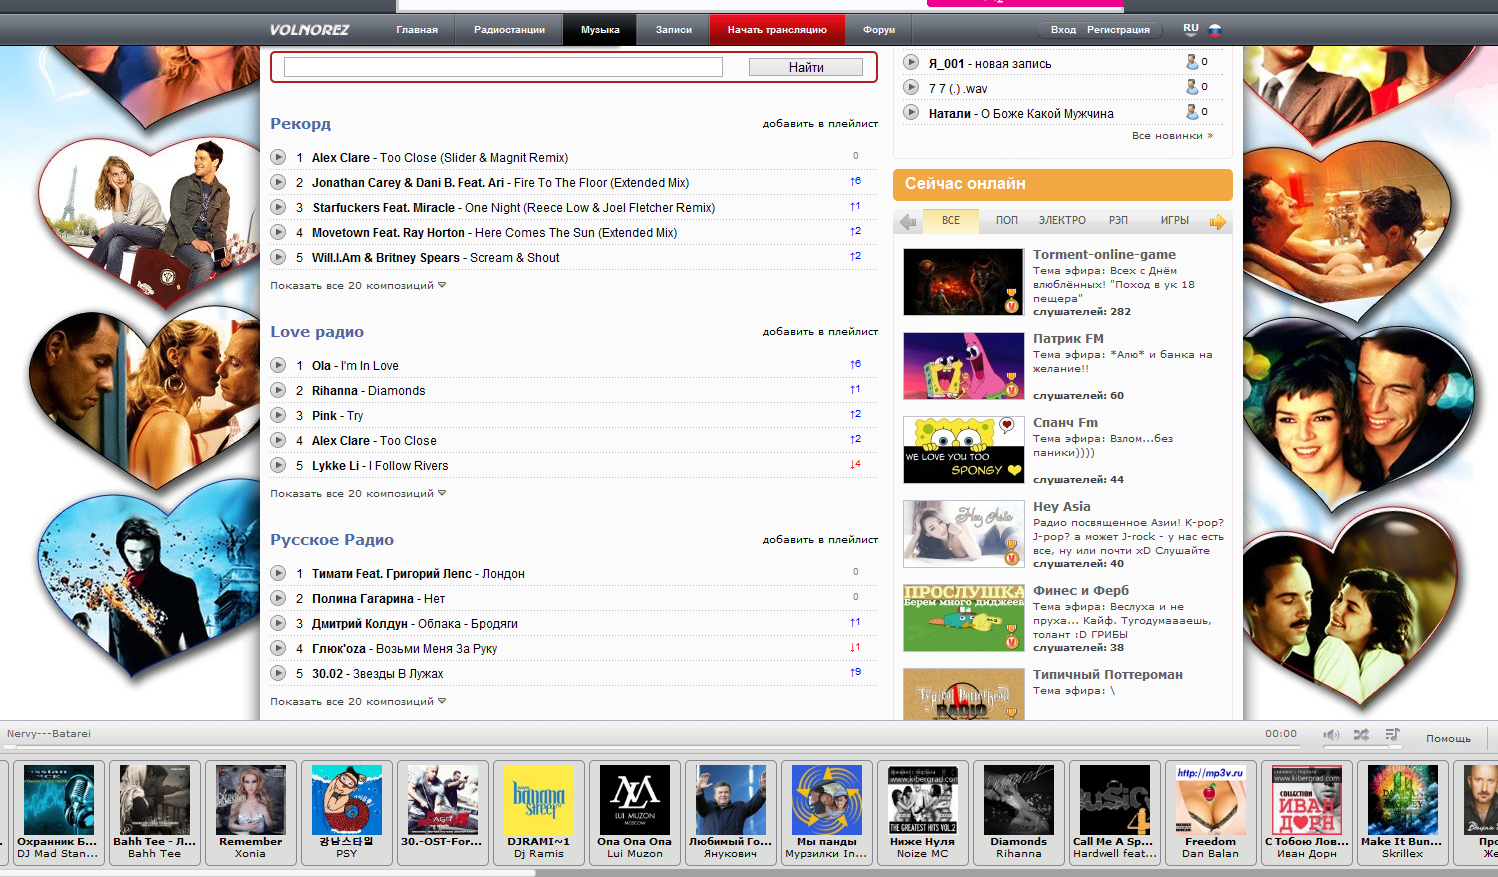Play Lykke Li I Follow Rivers

[x=278, y=465]
